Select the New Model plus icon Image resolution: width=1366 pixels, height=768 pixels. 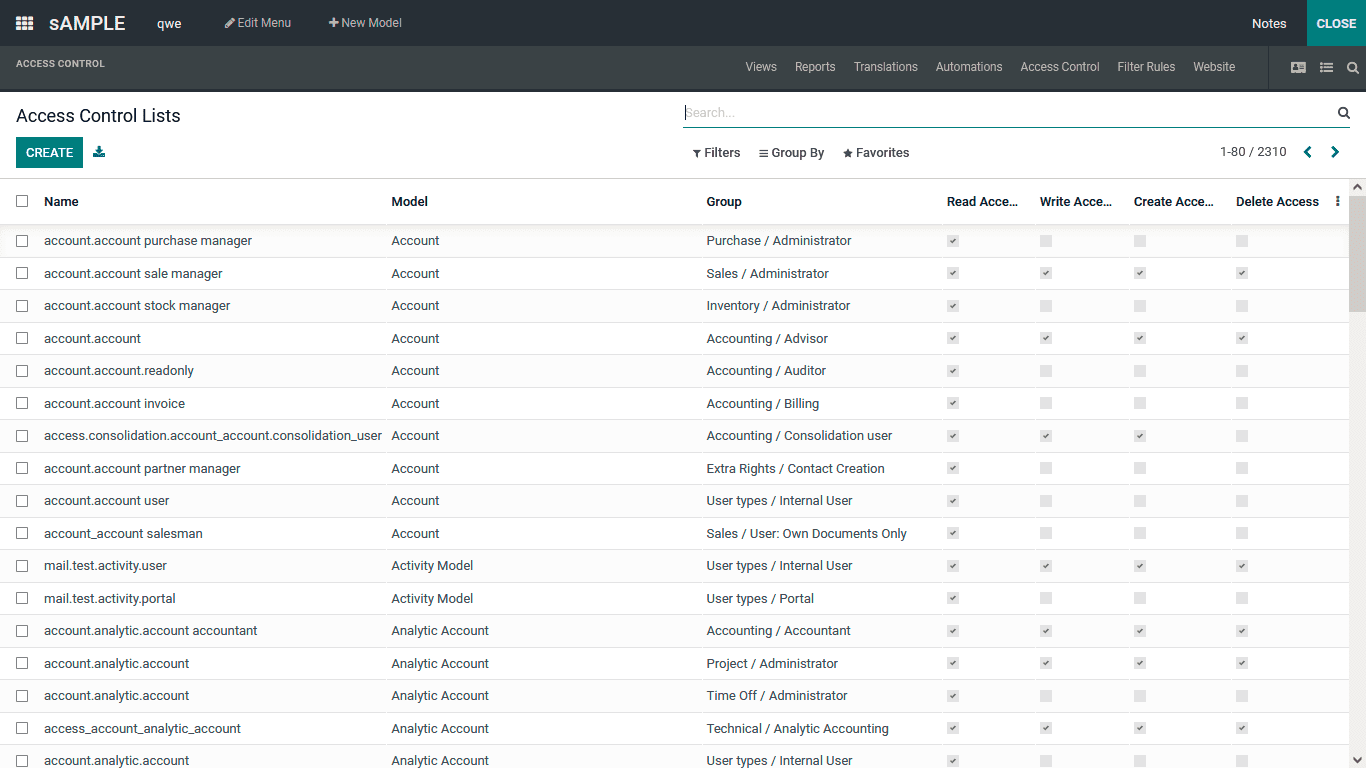point(365,22)
